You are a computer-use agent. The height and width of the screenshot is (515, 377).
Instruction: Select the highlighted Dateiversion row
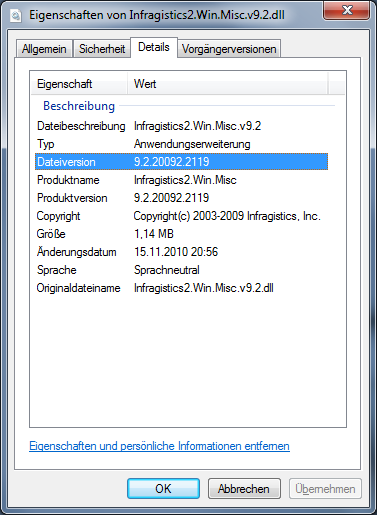[x=181, y=162]
